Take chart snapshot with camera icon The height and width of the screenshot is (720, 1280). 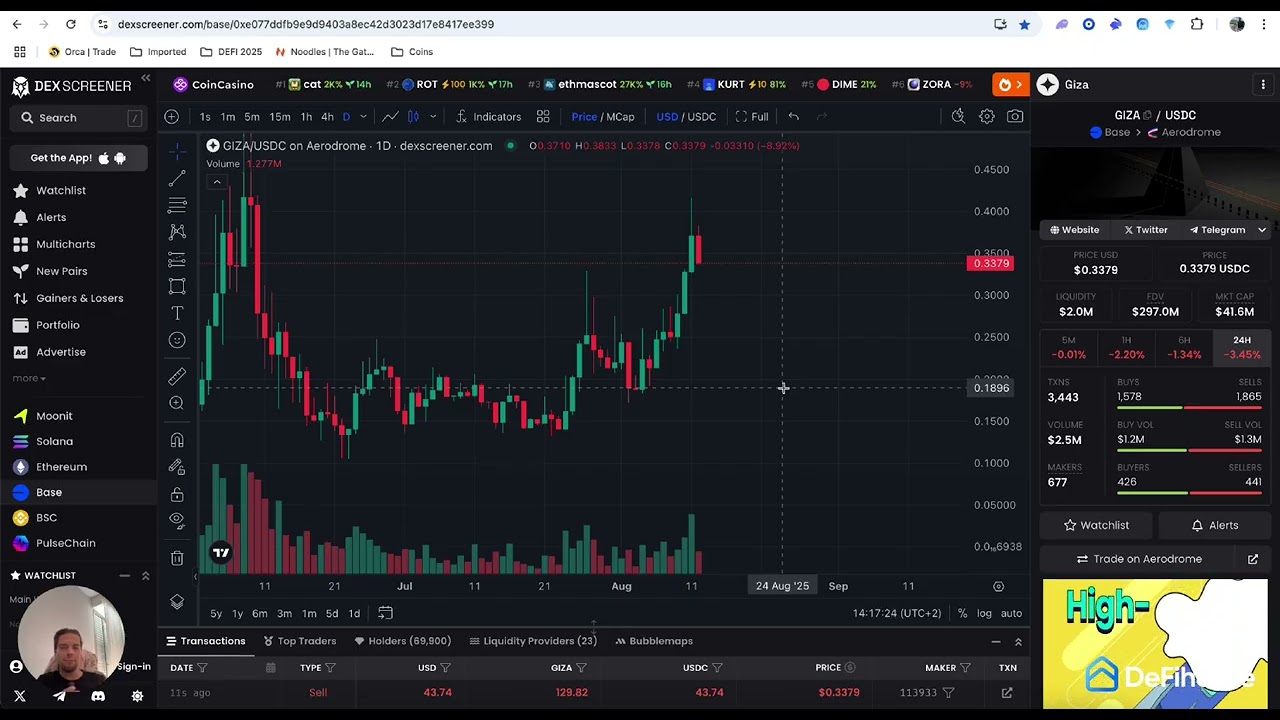(1015, 117)
